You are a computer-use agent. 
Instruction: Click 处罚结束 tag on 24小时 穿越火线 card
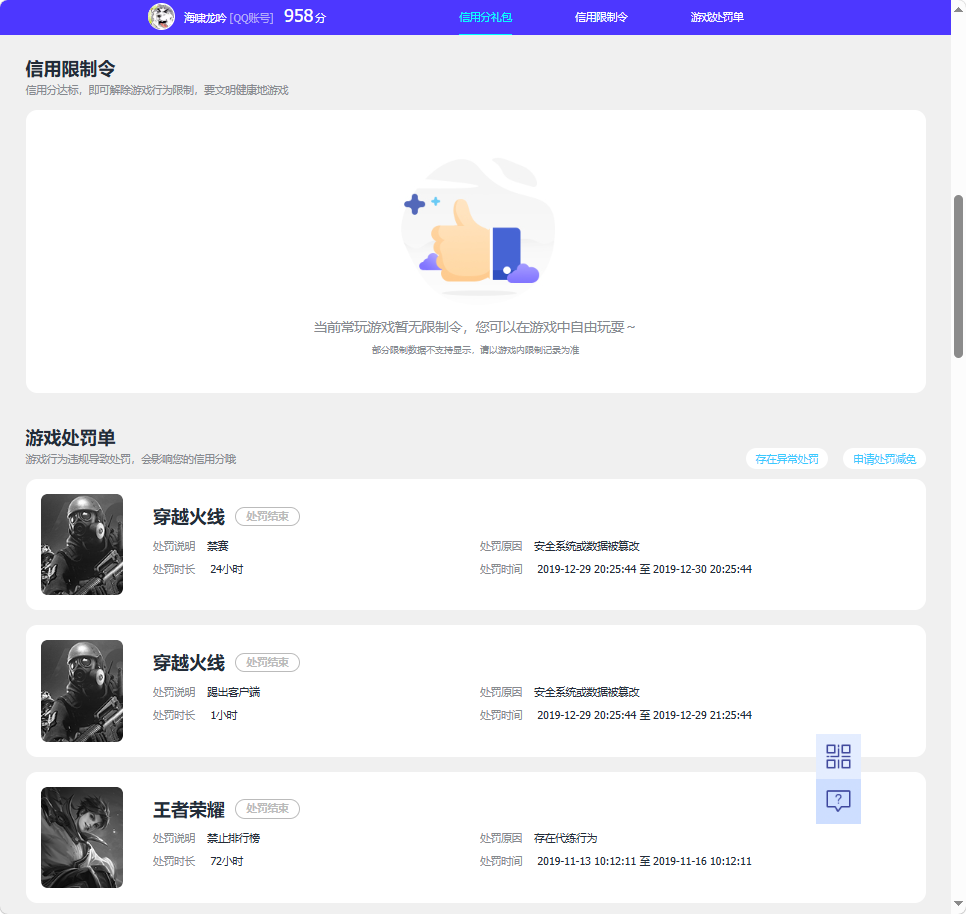267,516
